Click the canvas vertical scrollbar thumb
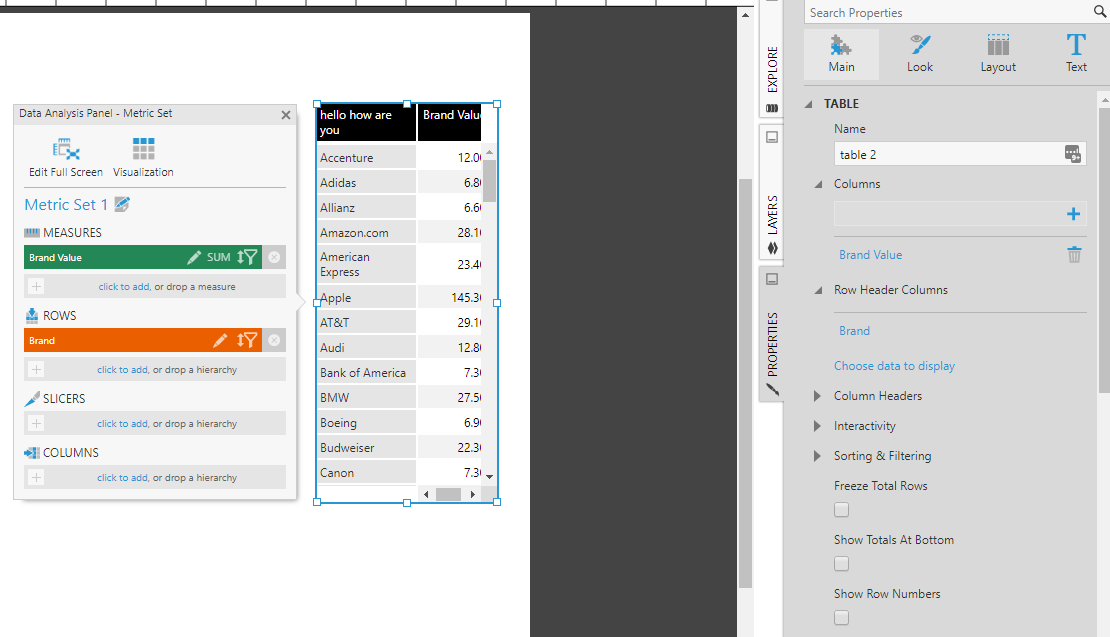Image resolution: width=1110 pixels, height=637 pixels. 745,383
